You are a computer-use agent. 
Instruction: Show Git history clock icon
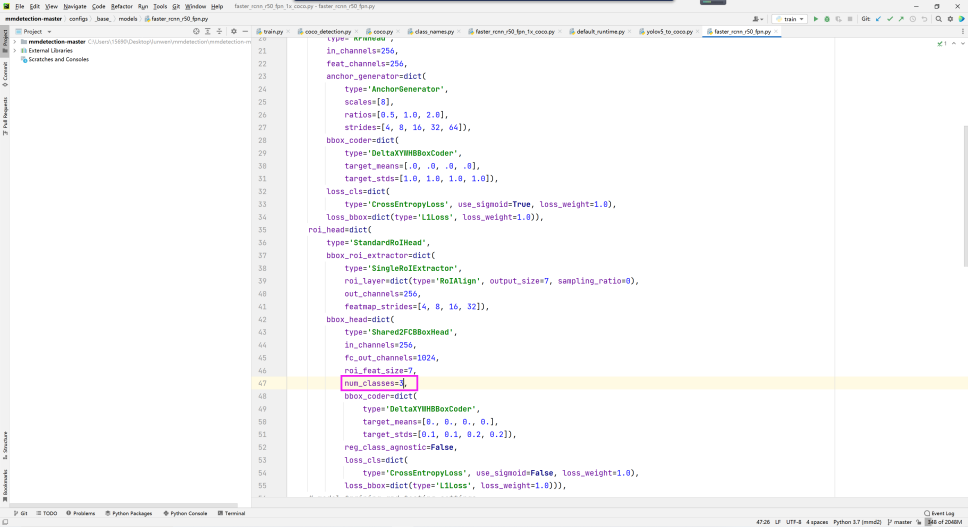pyautogui.click(x=913, y=19)
